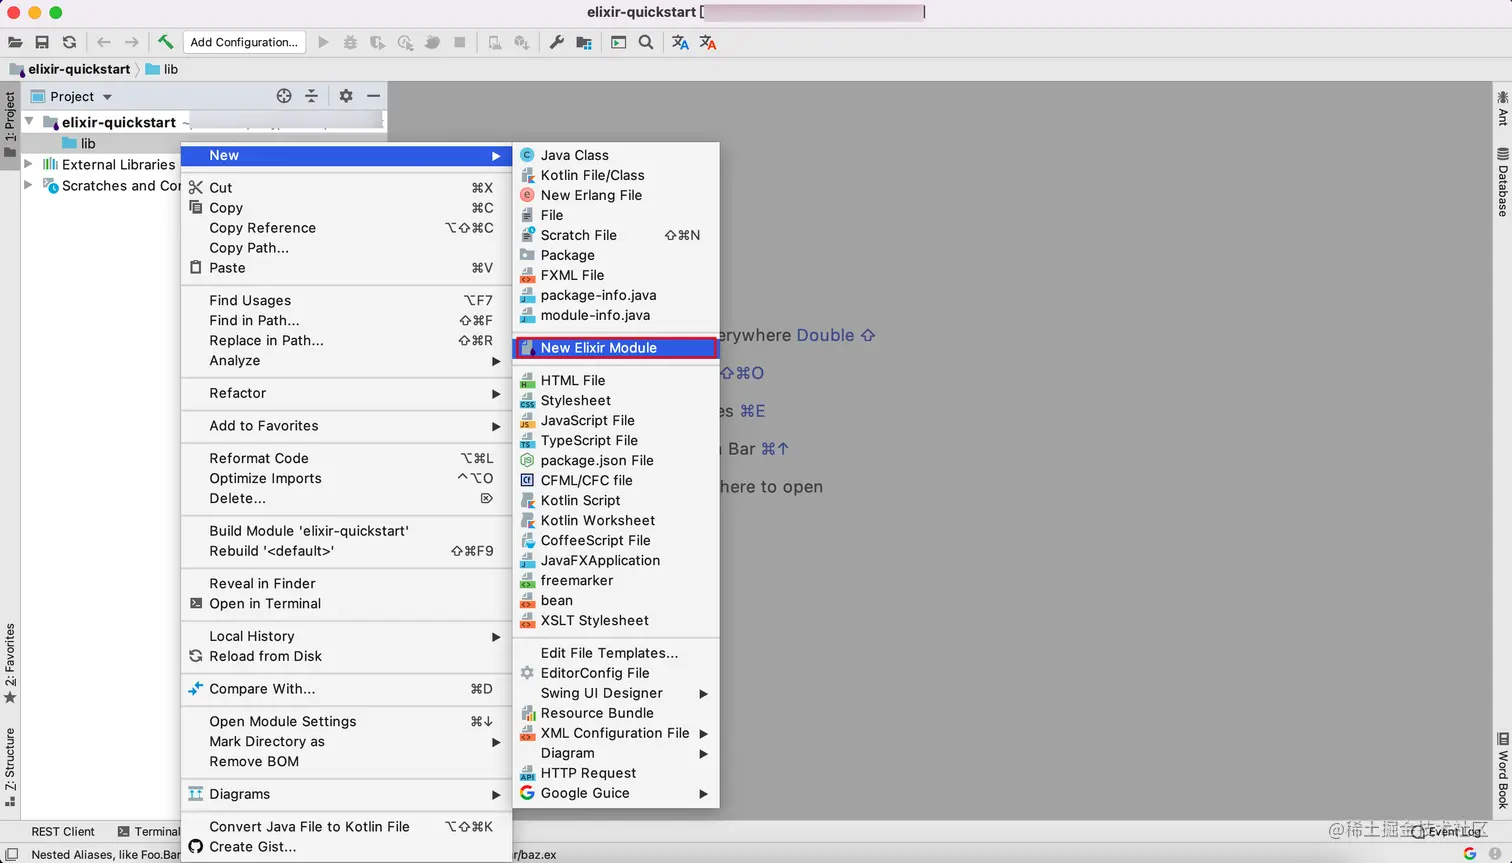This screenshot has width=1512, height=863.
Task: Click the Run play icon in toolbar
Action: pos(323,42)
